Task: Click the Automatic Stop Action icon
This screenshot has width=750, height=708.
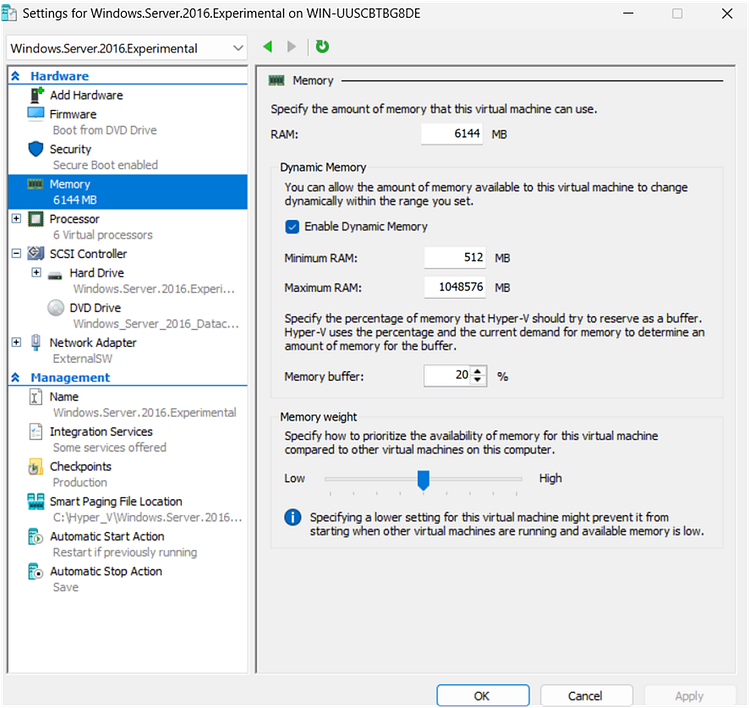Action: click(x=35, y=572)
